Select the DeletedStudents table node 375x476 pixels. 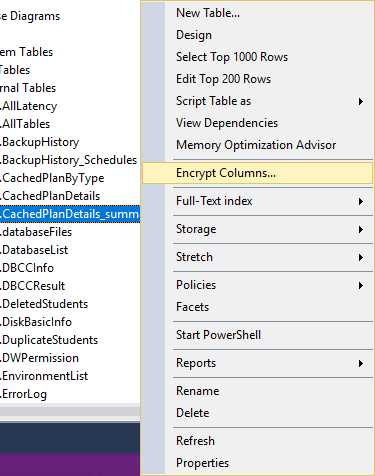tap(44, 304)
